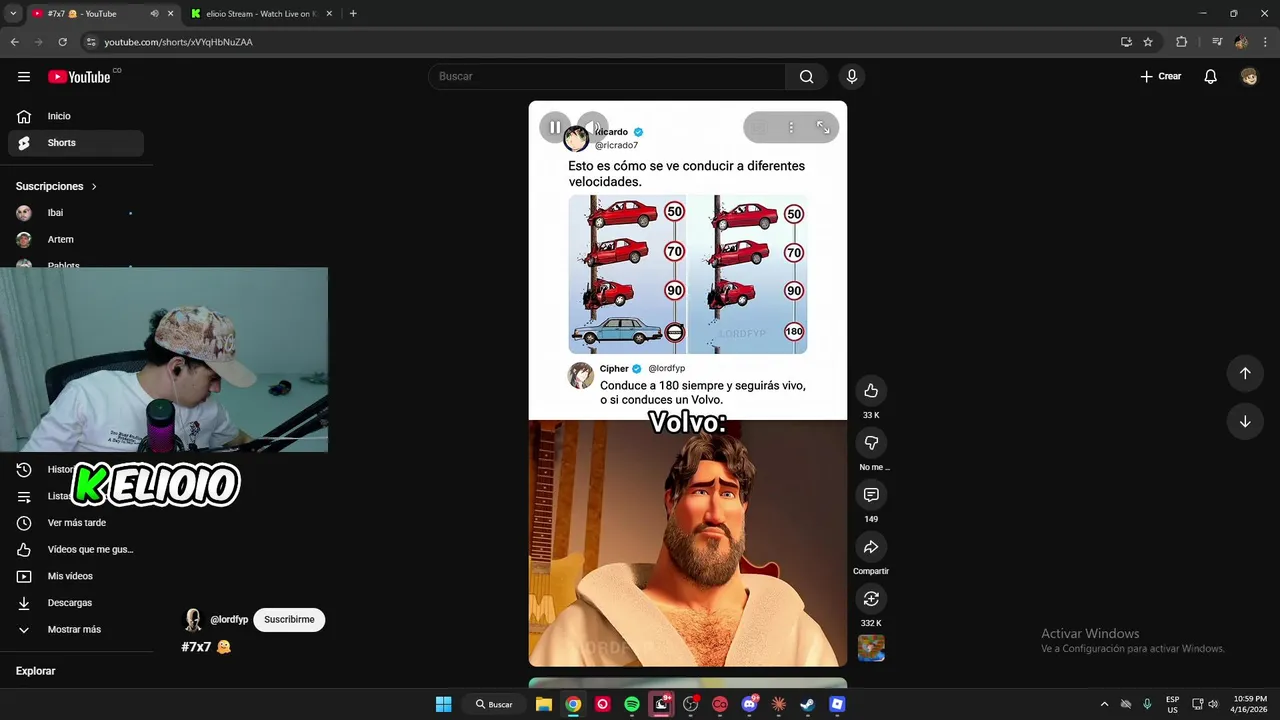Install app icon in address bar
This screenshot has width=1280, height=720.
pyautogui.click(x=1126, y=42)
